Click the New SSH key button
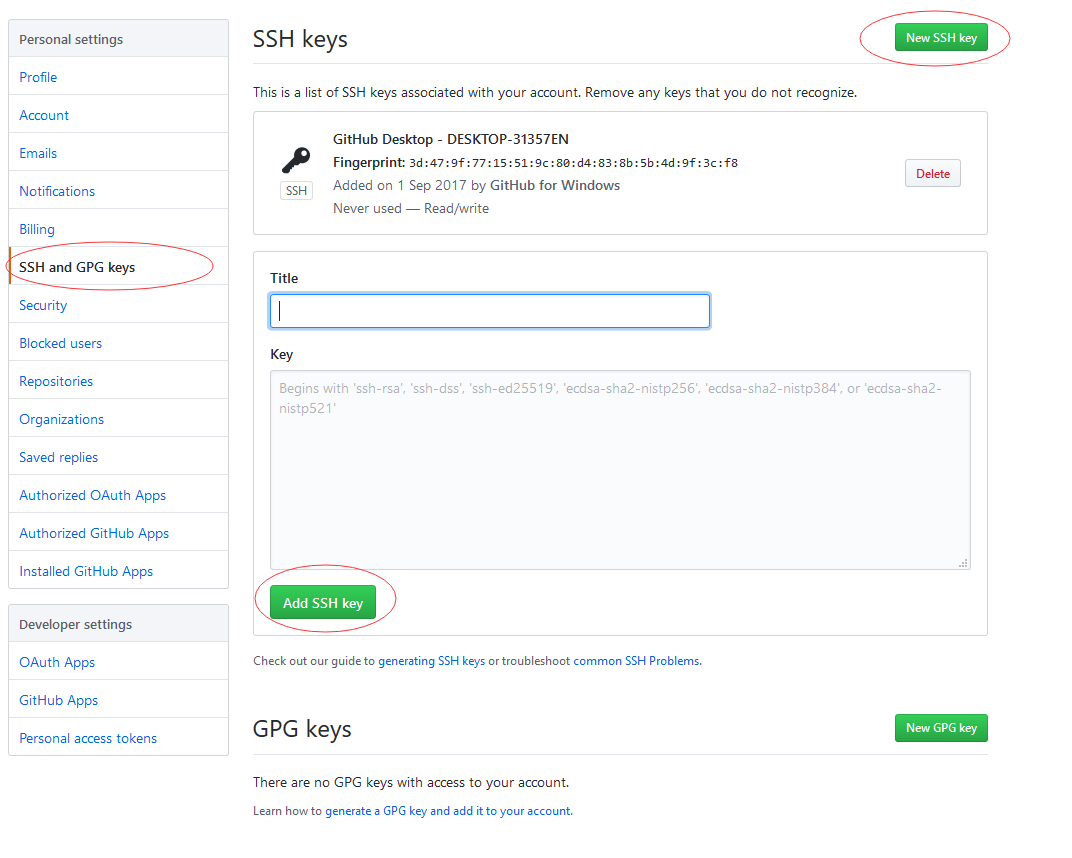The image size is (1072, 858). click(941, 38)
